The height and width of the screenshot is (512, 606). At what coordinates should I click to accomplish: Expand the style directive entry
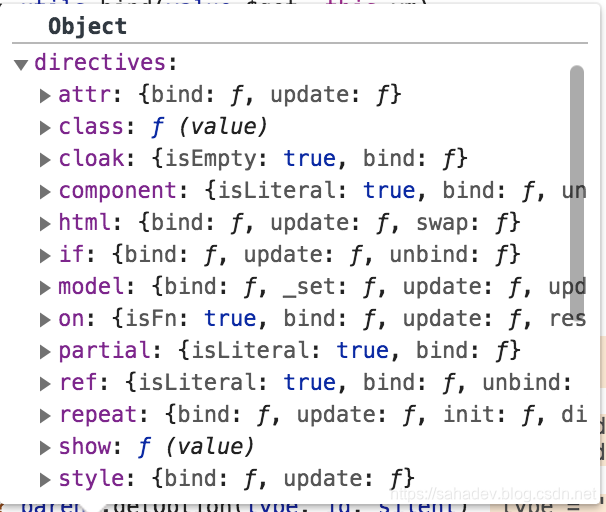pyautogui.click(x=45, y=480)
